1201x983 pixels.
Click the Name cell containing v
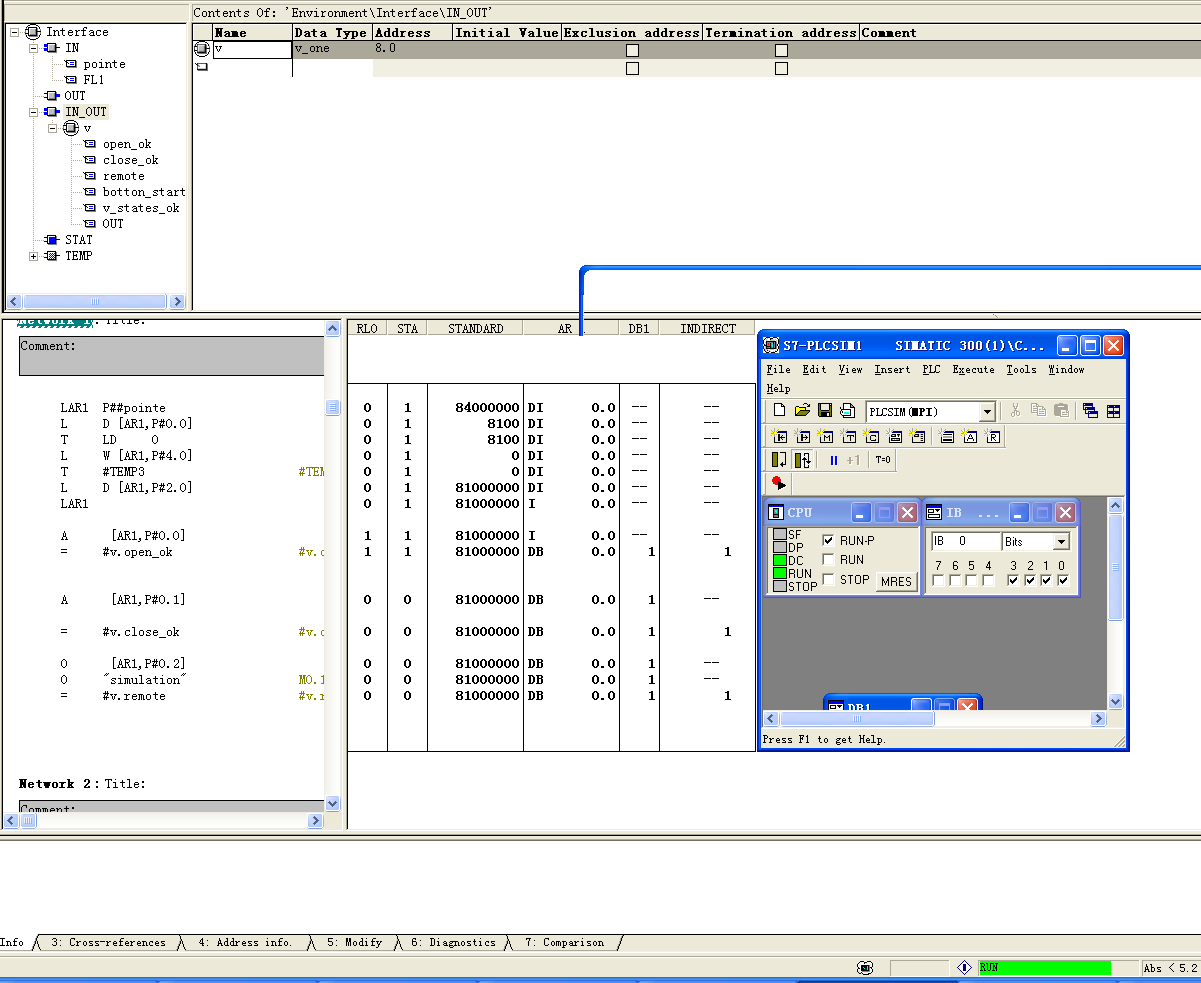252,48
